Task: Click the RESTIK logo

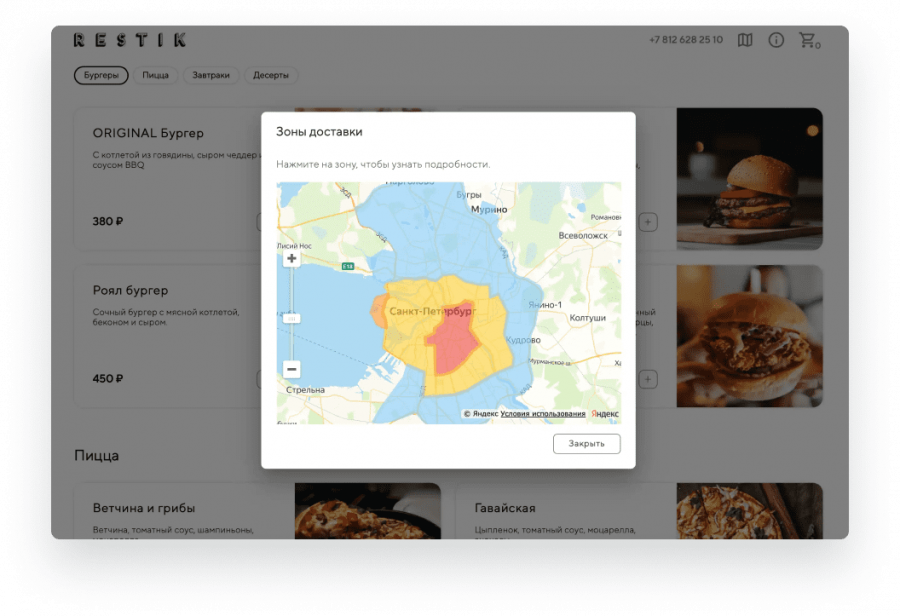Action: coord(130,40)
